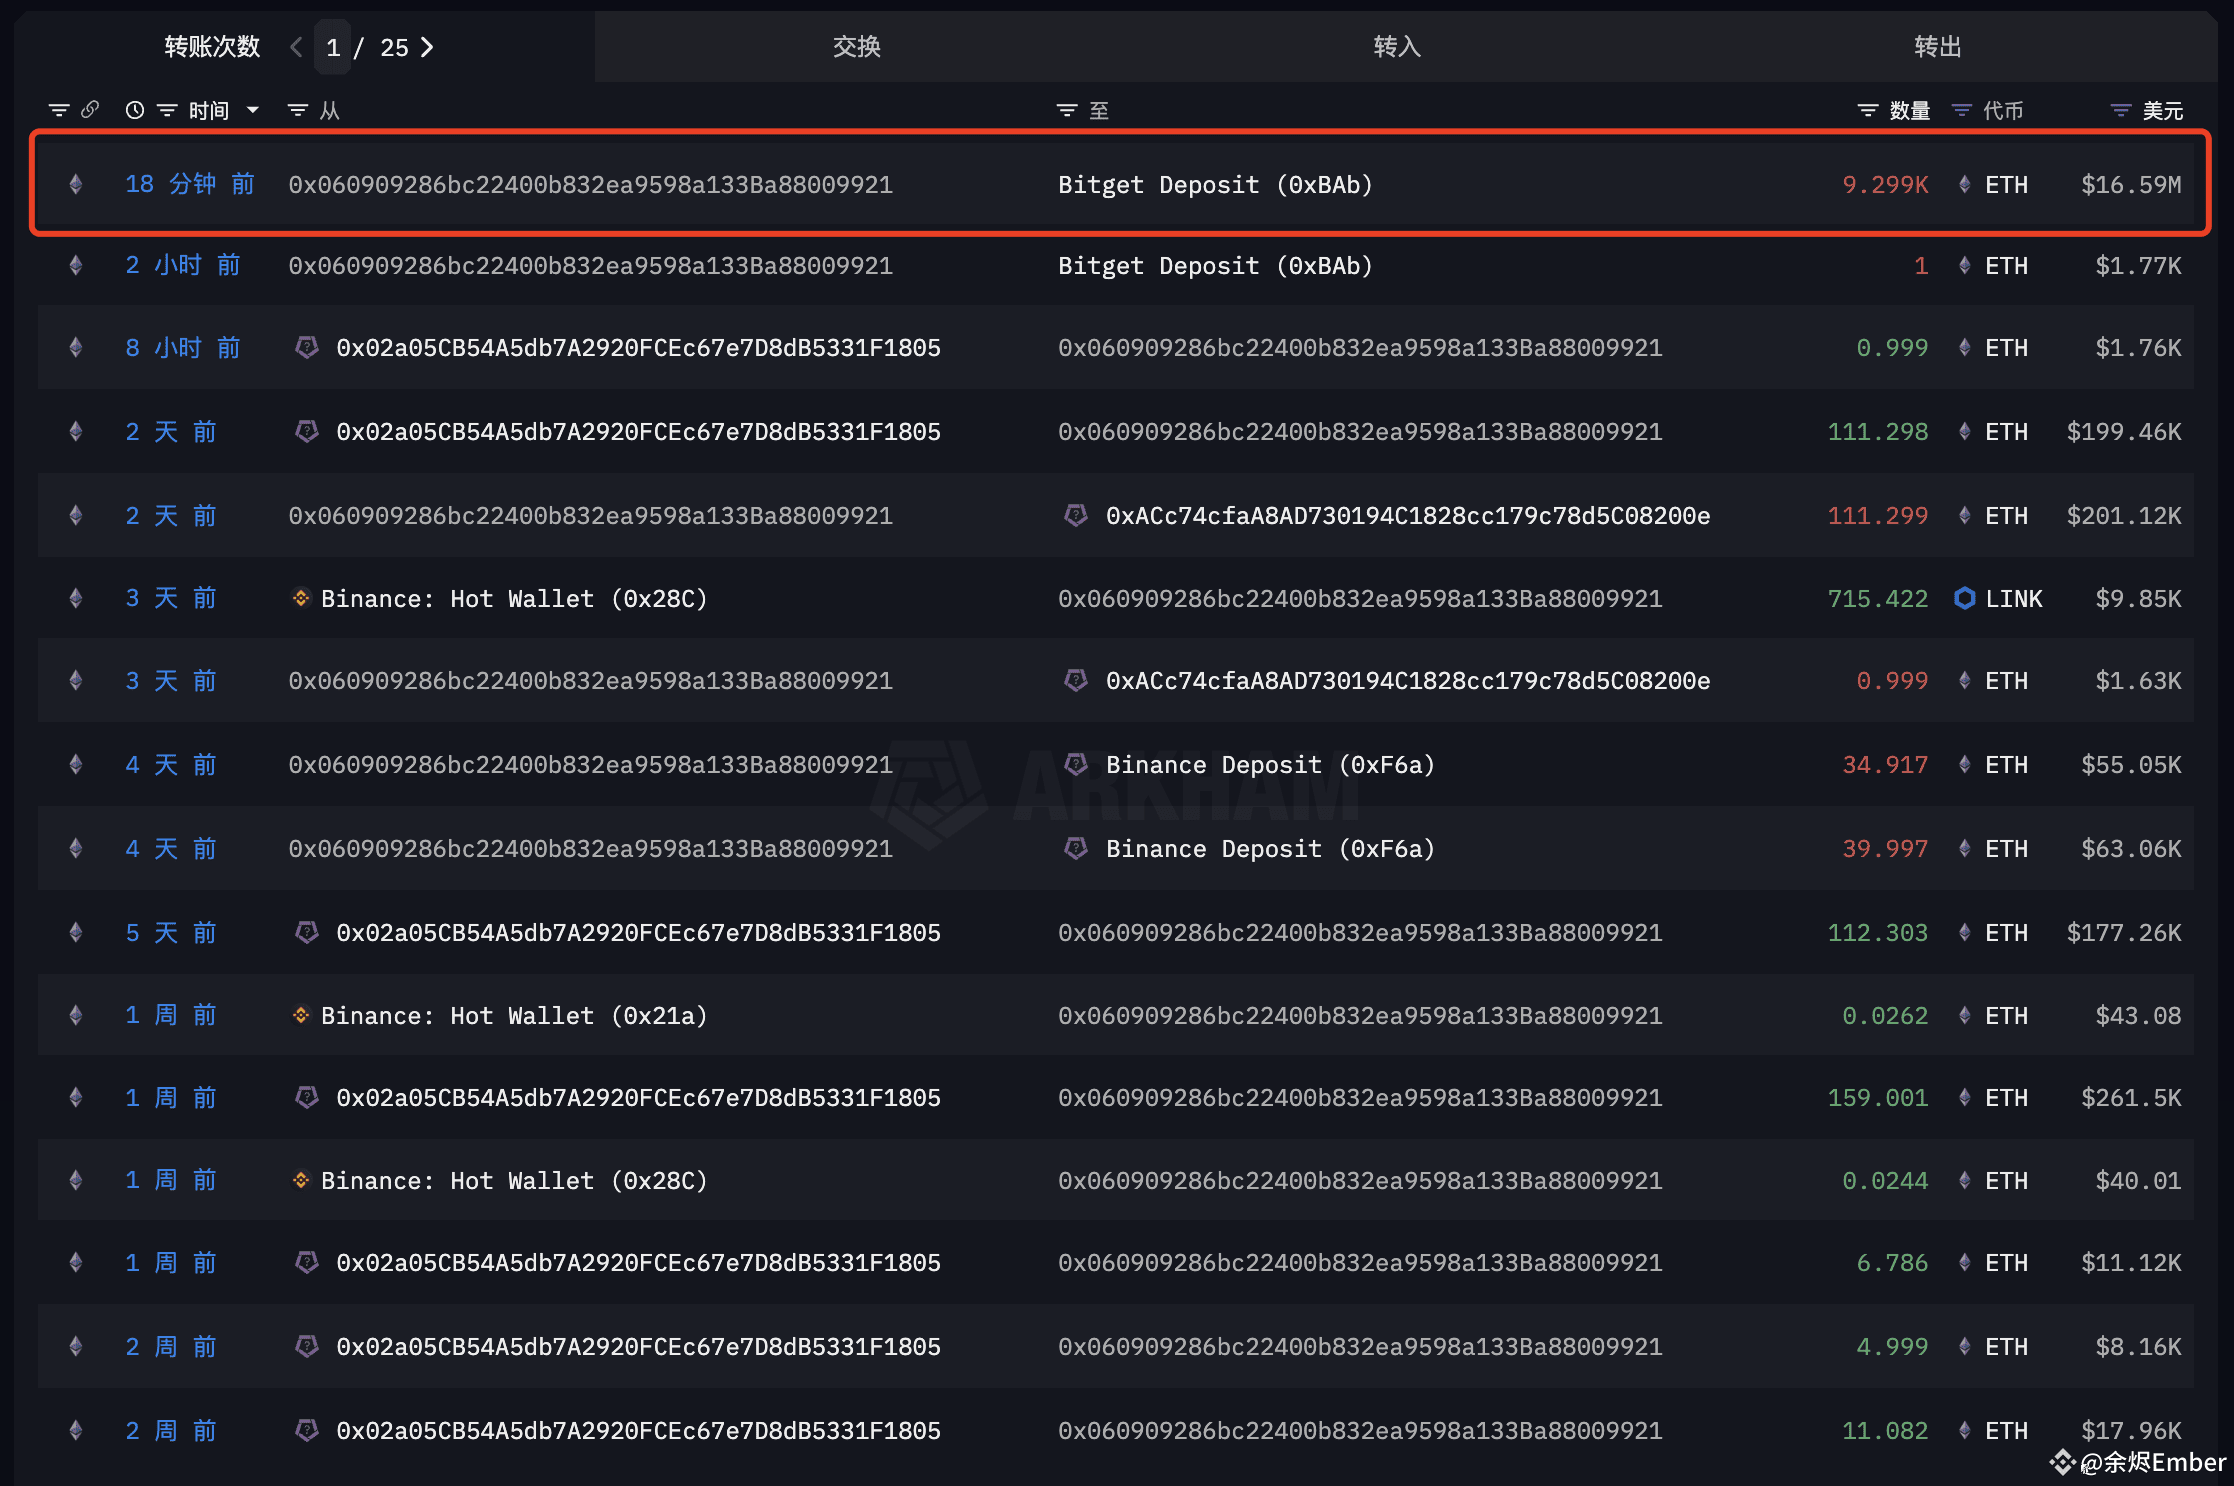Click the filter icon beside 代币 column
The height and width of the screenshot is (1486, 2234).
pos(1962,110)
